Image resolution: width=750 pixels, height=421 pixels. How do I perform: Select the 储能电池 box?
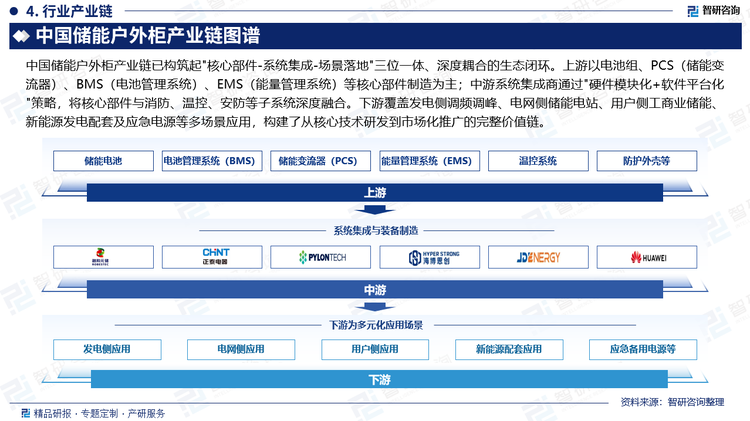(103, 161)
